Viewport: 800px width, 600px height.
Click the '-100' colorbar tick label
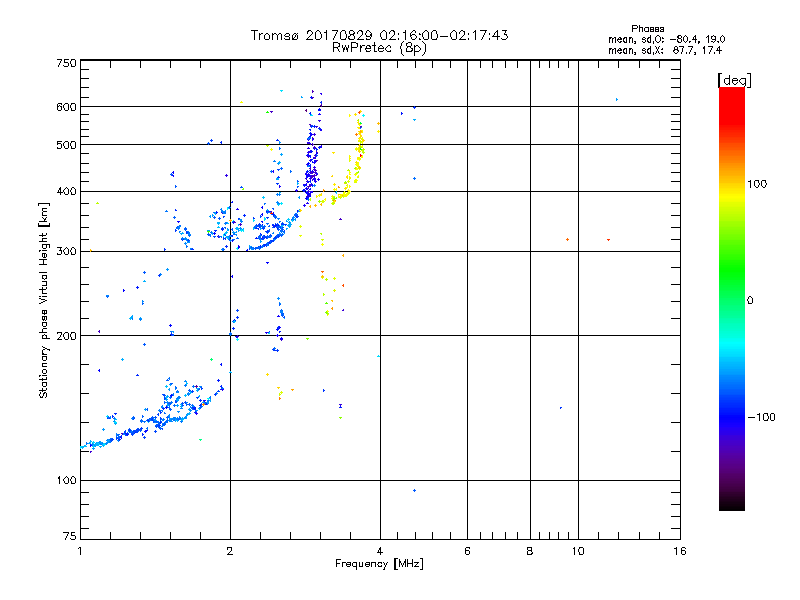tap(762, 417)
